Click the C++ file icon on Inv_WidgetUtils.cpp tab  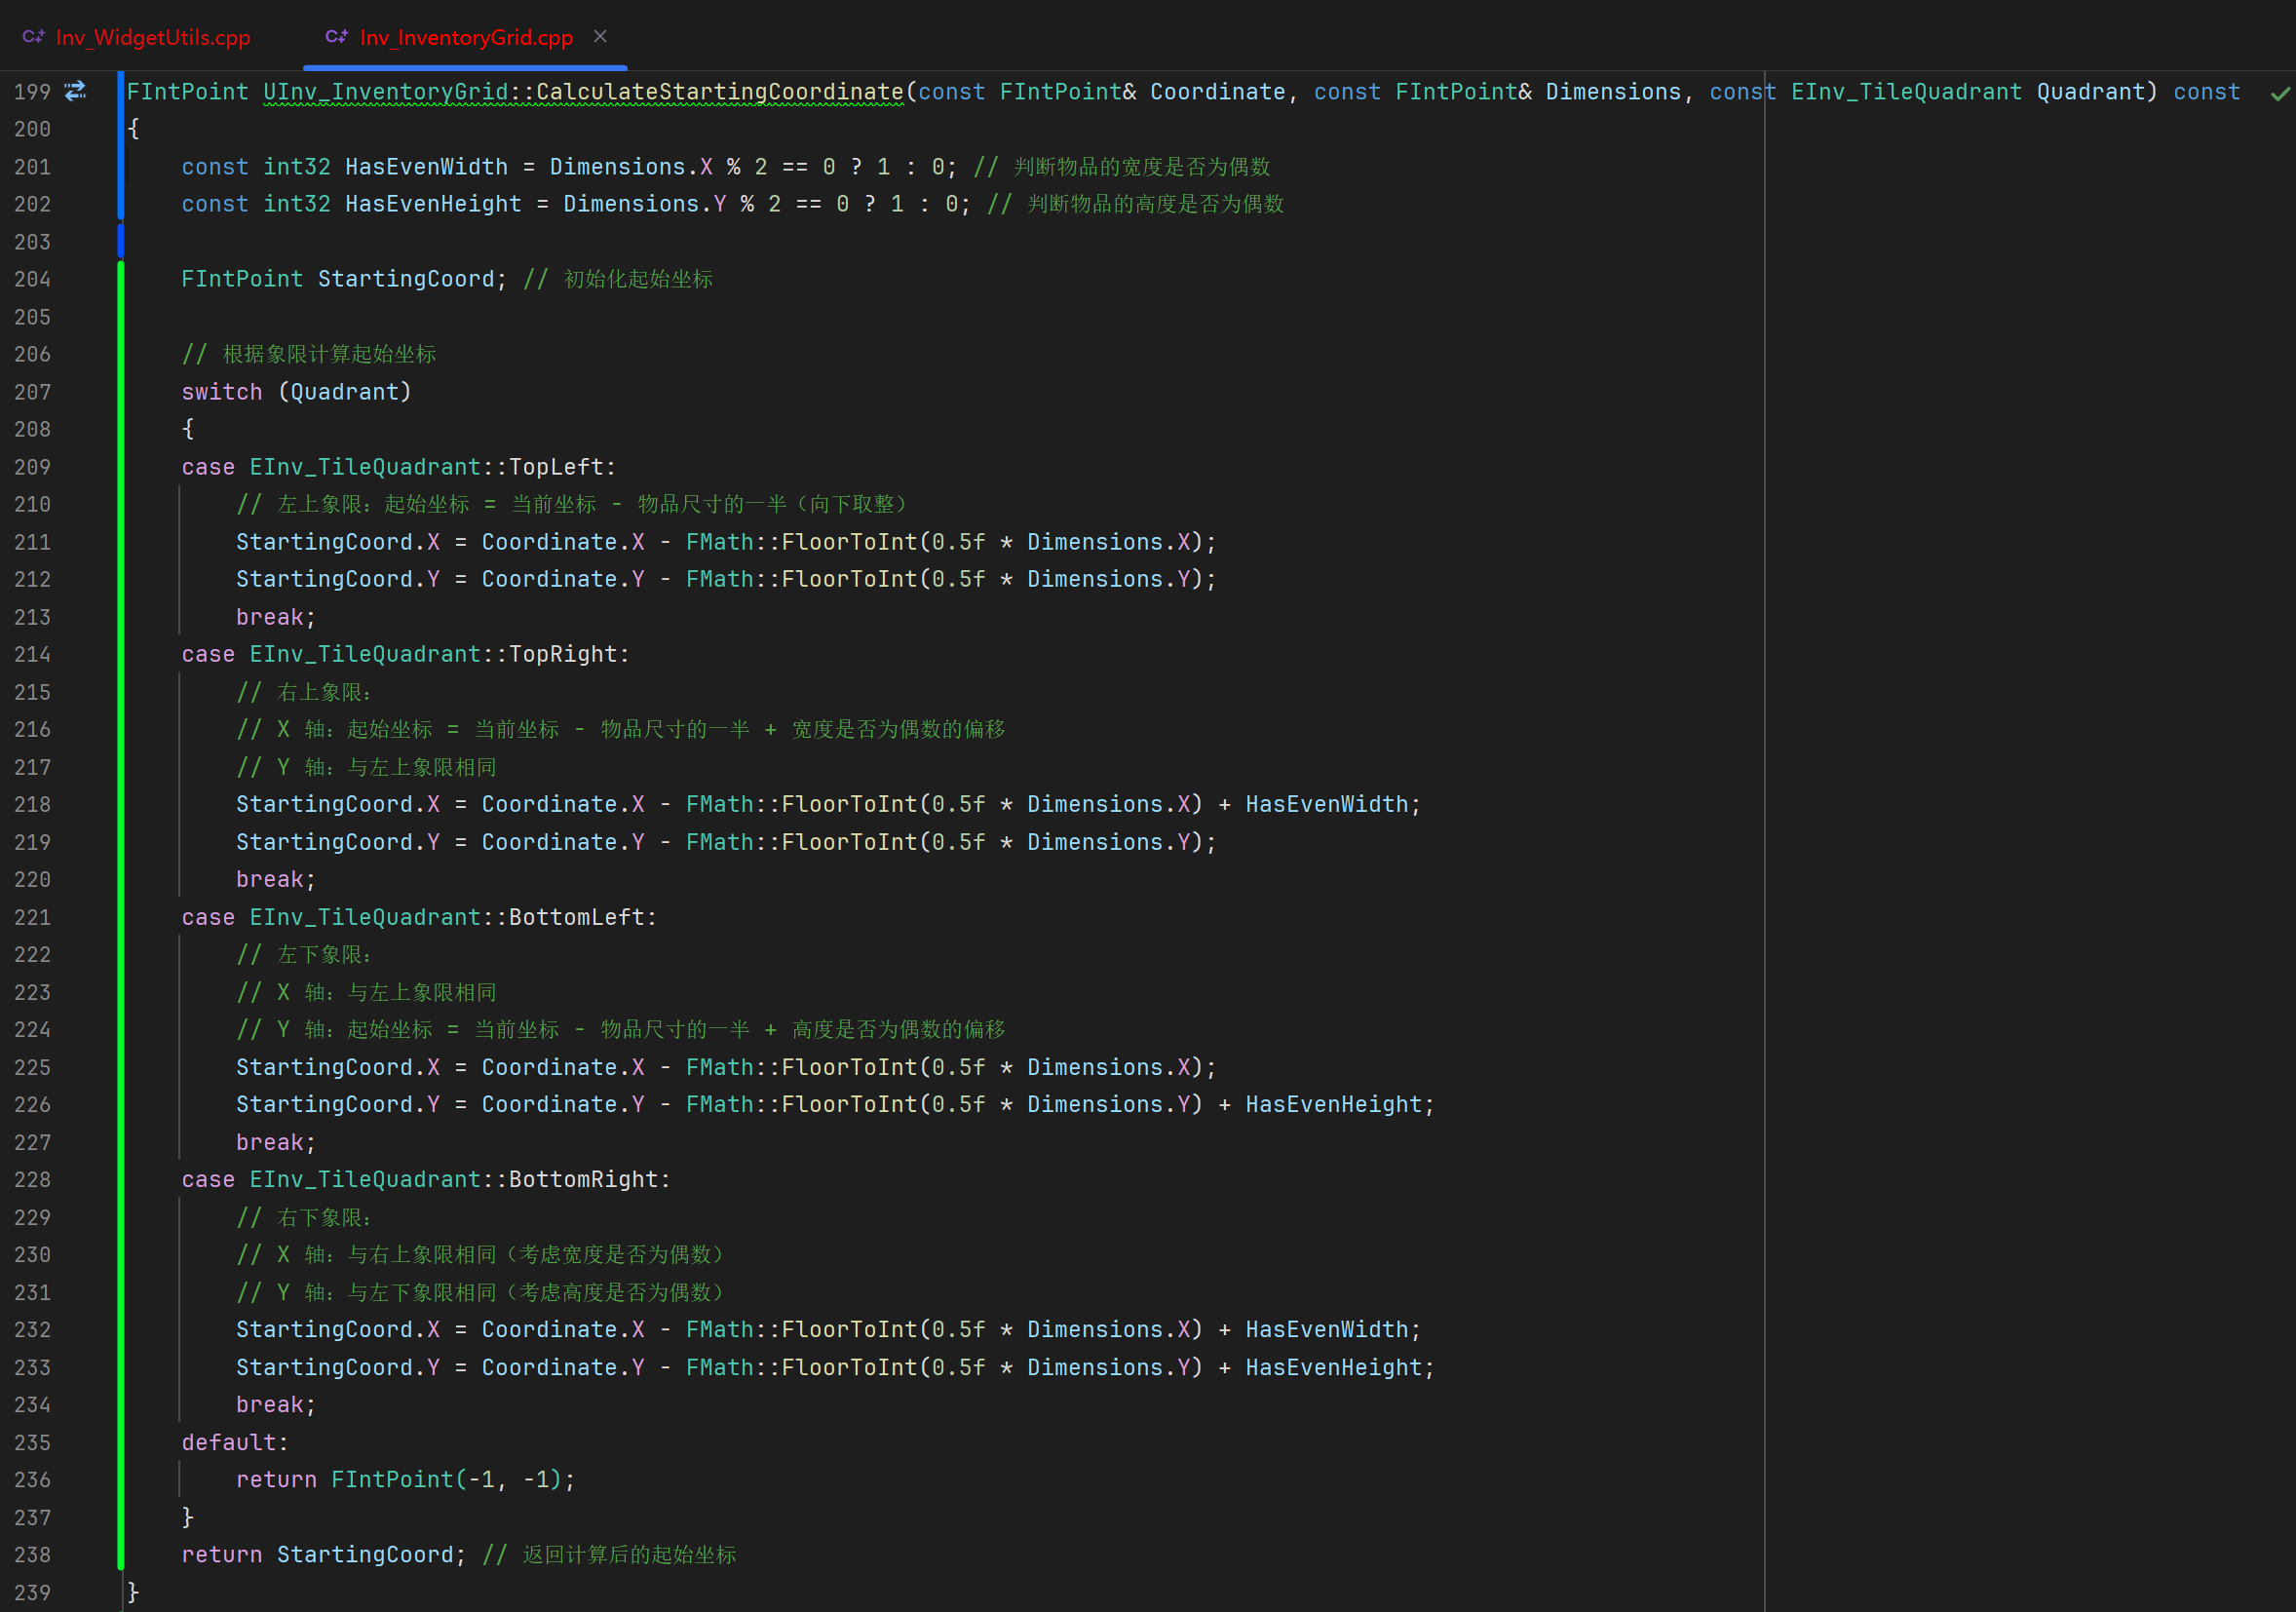[x=33, y=37]
